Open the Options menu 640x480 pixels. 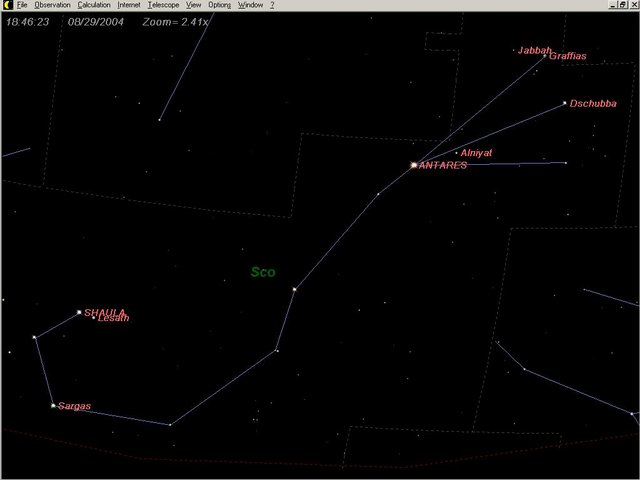point(220,5)
